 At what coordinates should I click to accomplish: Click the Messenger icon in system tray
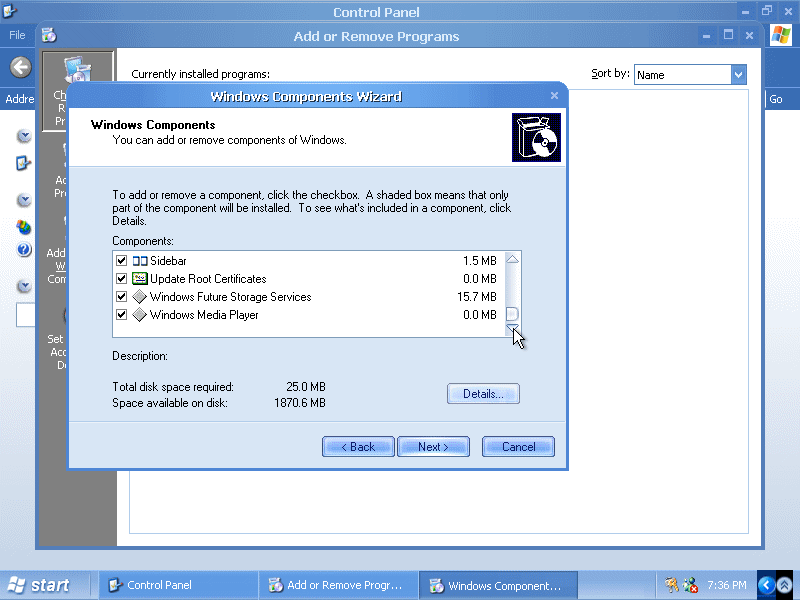690,584
